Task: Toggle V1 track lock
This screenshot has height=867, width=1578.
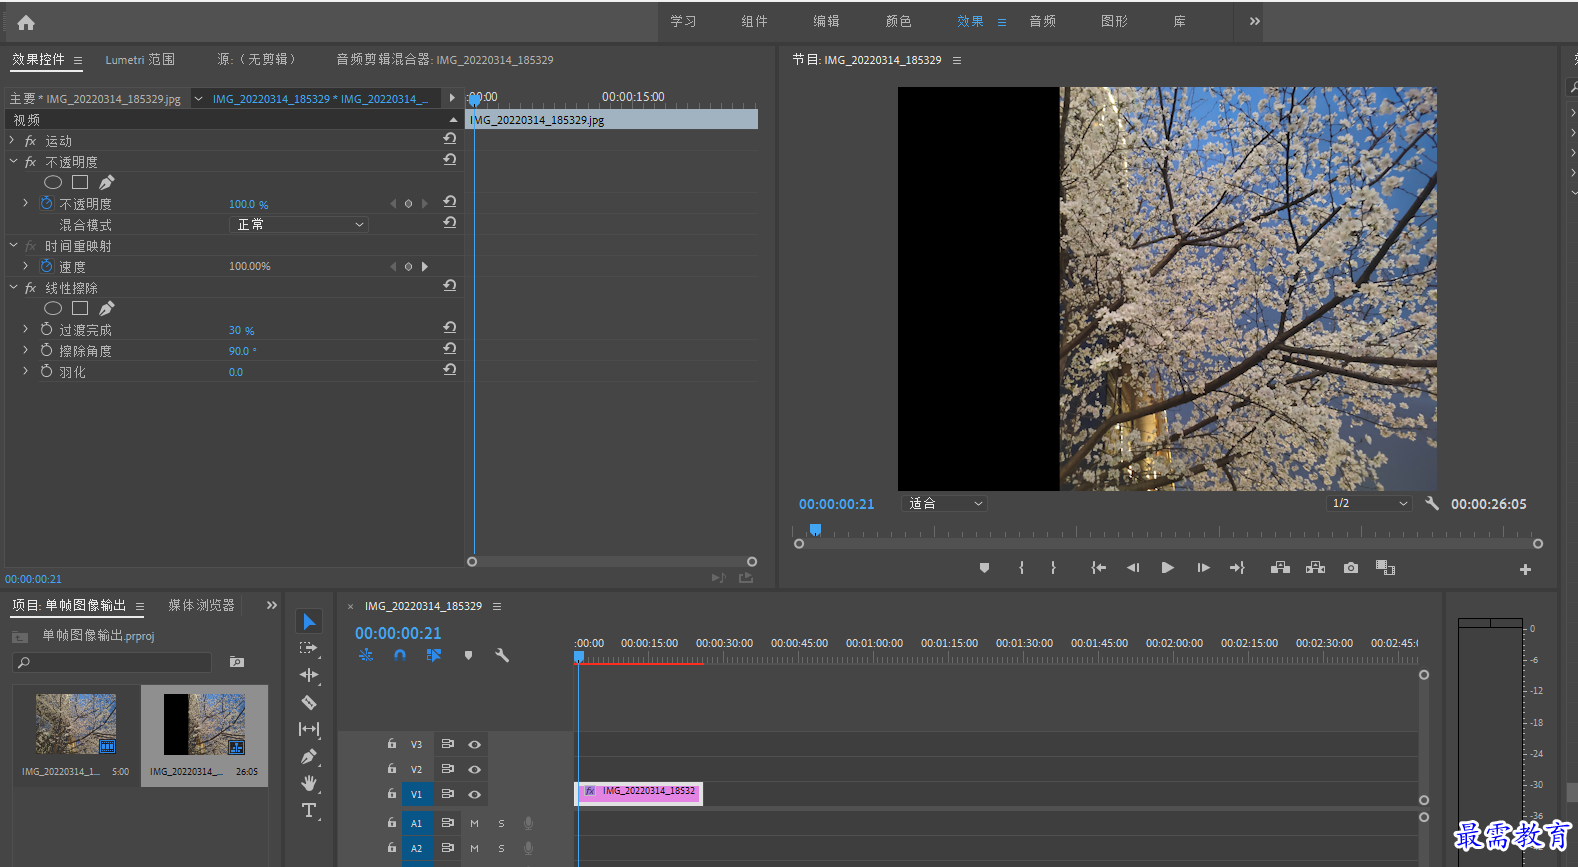Action: coord(392,794)
